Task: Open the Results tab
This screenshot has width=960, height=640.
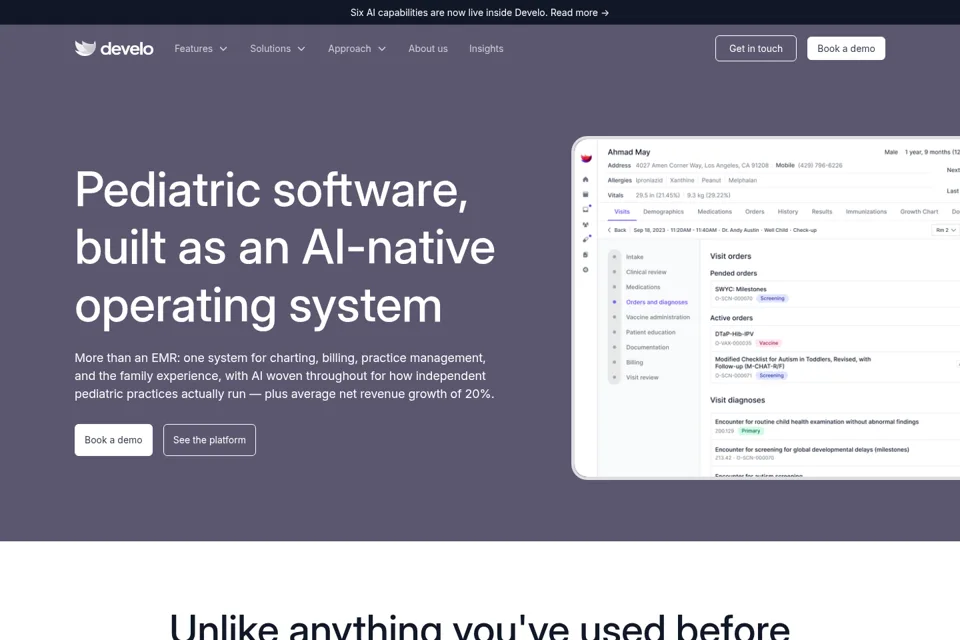Action: point(822,212)
